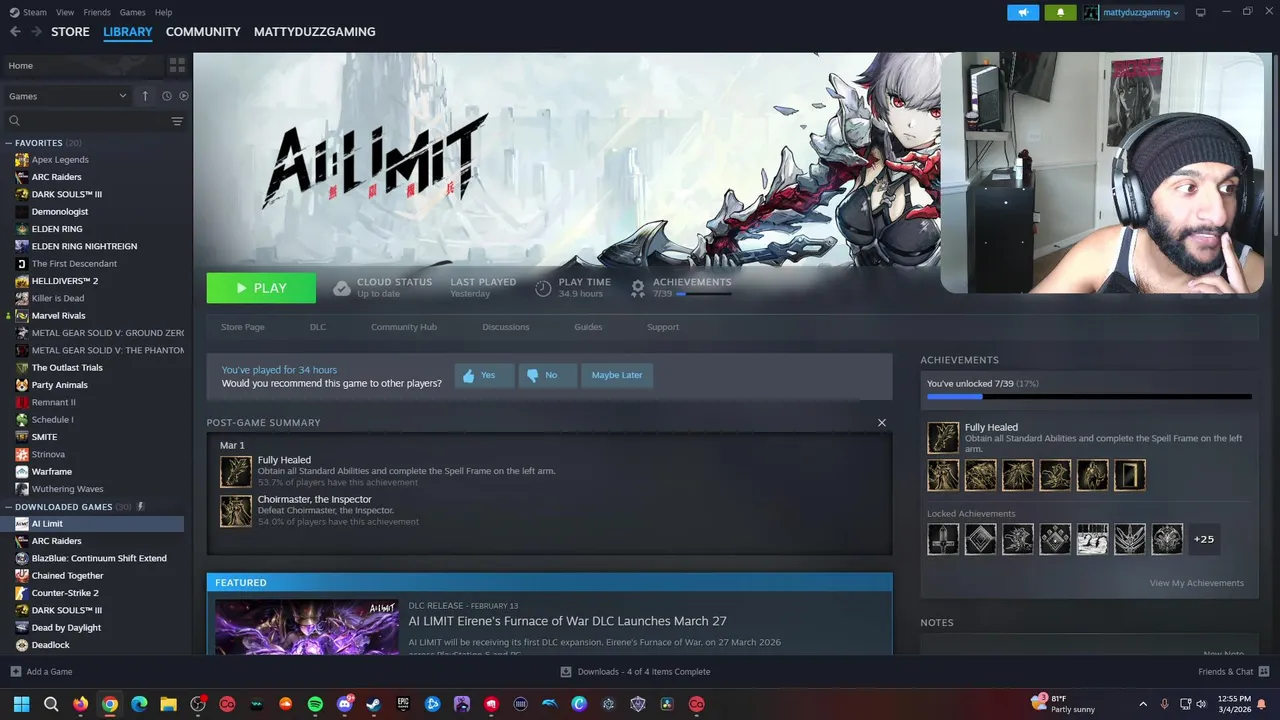The width and height of the screenshot is (1280, 720).
Task: Go forward with the Steam navigation arrow
Action: pyautogui.click(x=37, y=32)
